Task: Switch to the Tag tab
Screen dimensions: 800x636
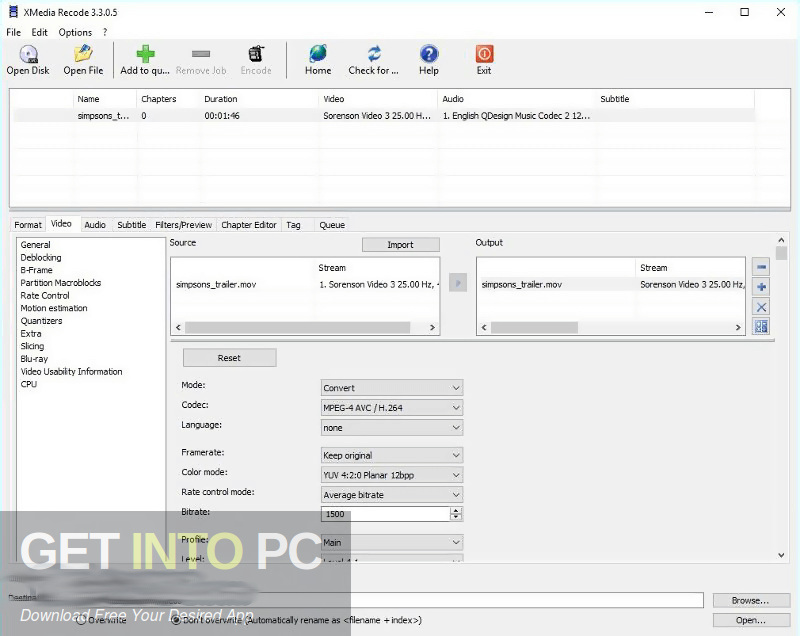Action: pyautogui.click(x=293, y=225)
